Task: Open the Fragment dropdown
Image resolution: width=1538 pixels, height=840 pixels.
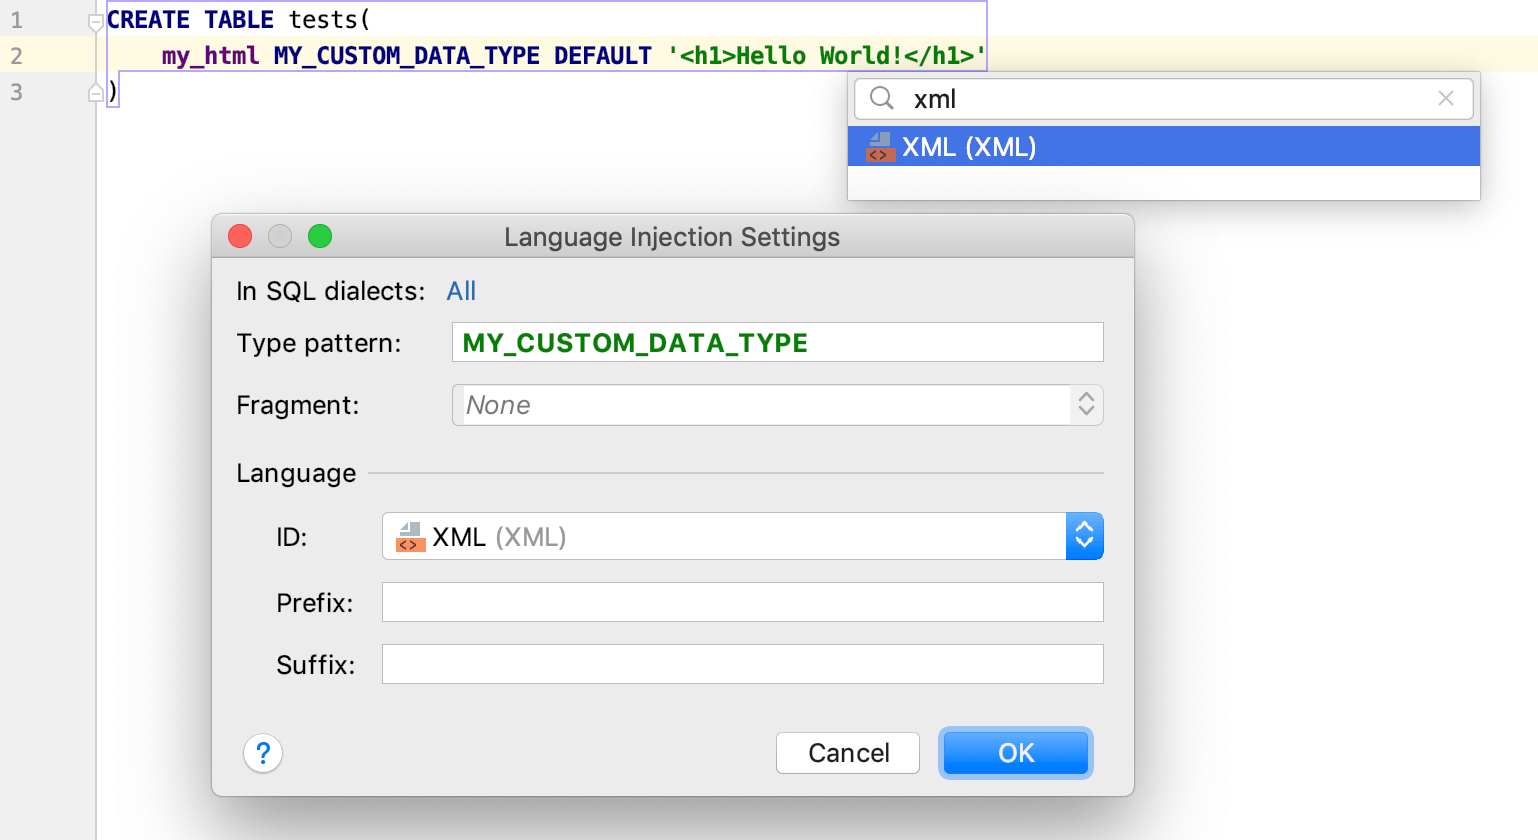Action: (x=777, y=405)
